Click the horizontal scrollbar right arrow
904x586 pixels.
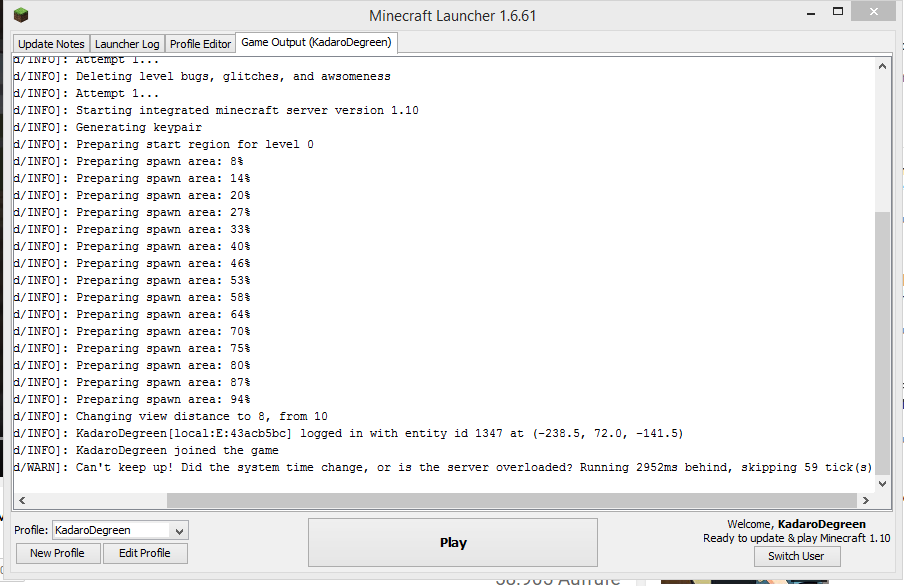click(865, 500)
